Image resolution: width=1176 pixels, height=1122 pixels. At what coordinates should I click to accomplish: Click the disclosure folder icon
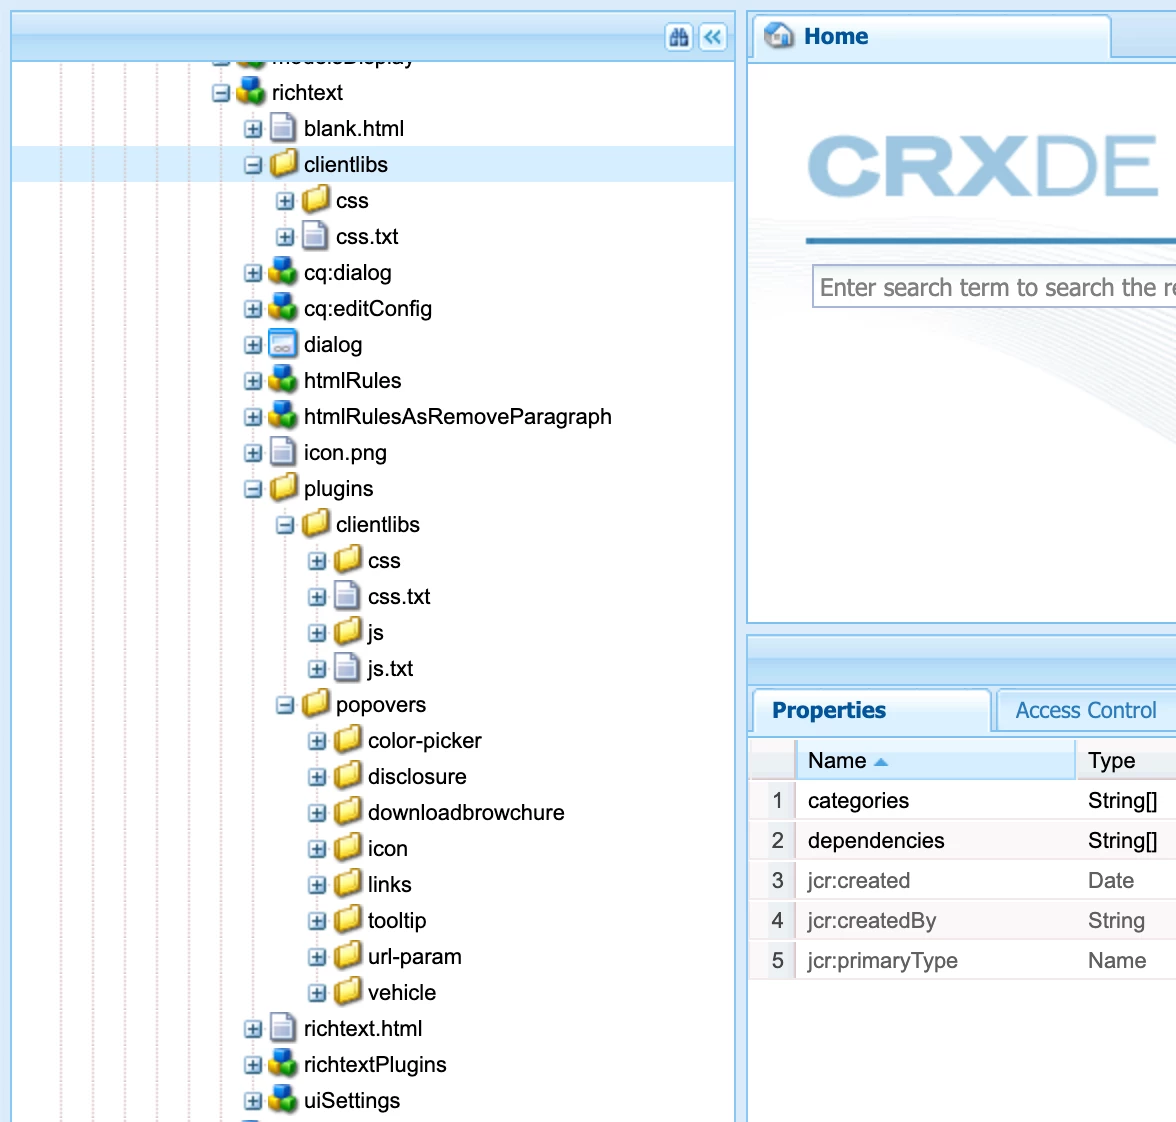(348, 776)
